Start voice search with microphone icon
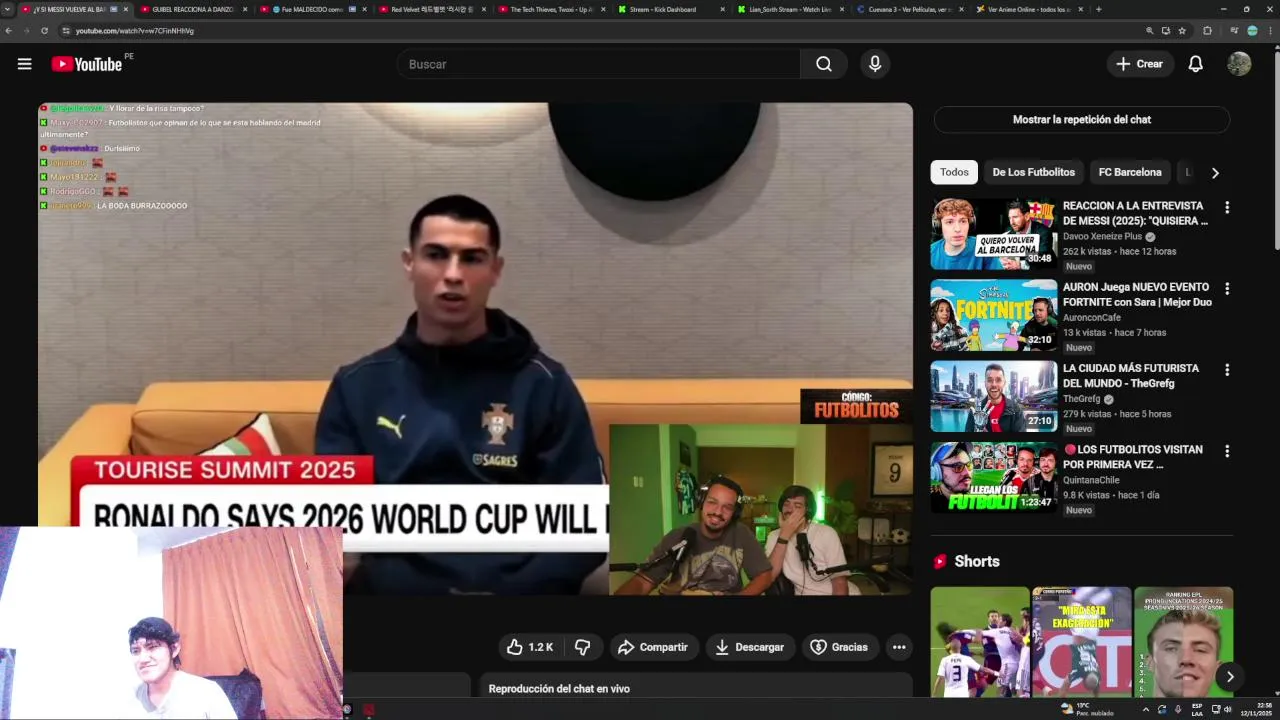 pos(875,64)
